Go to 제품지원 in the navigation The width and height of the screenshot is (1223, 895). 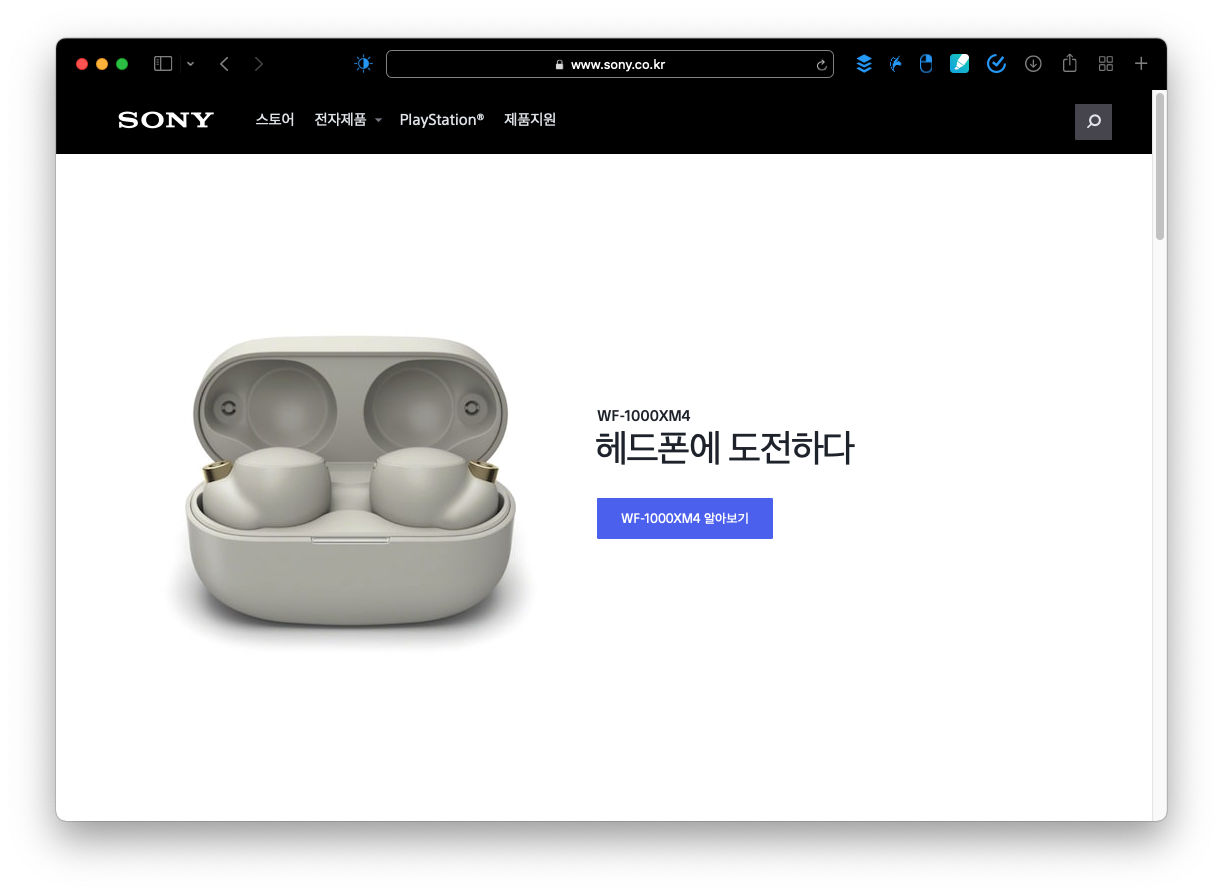[530, 120]
